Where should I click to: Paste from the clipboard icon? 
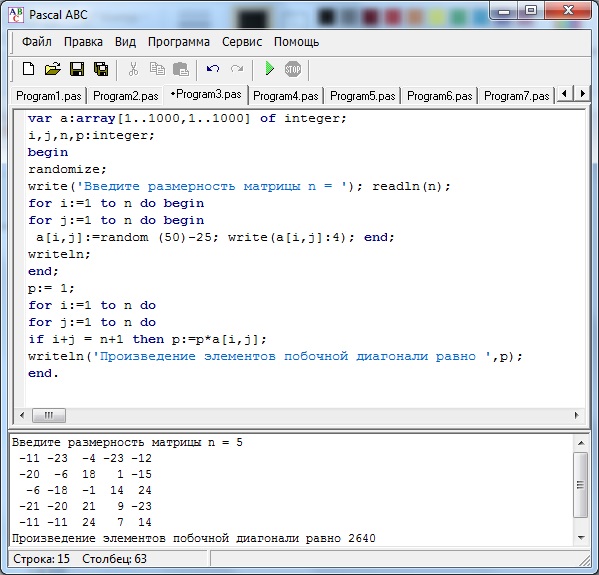pyautogui.click(x=181, y=69)
